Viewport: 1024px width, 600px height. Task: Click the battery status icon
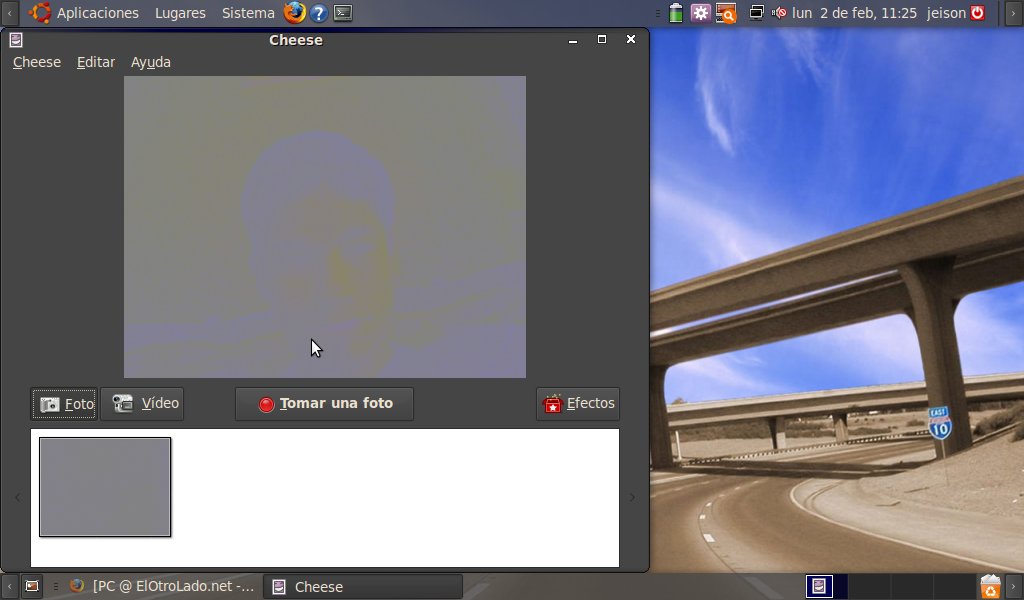pos(676,12)
